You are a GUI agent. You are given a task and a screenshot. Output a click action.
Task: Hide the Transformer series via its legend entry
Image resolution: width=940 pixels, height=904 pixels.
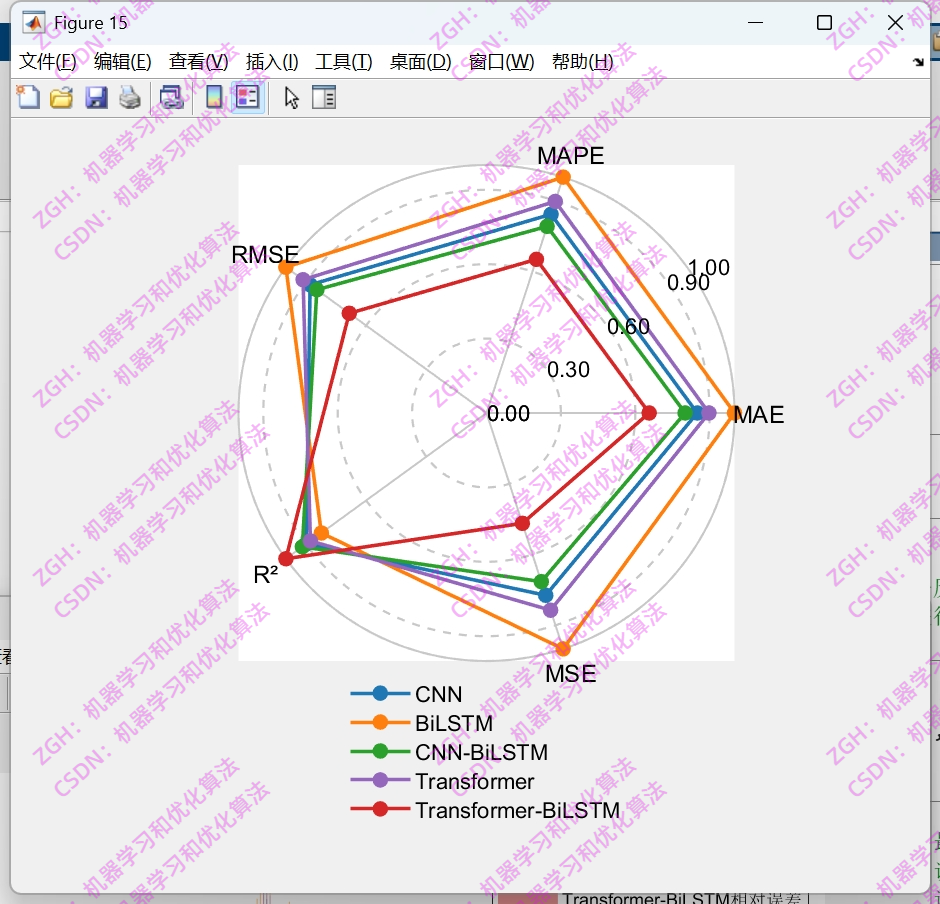pyautogui.click(x=476, y=781)
